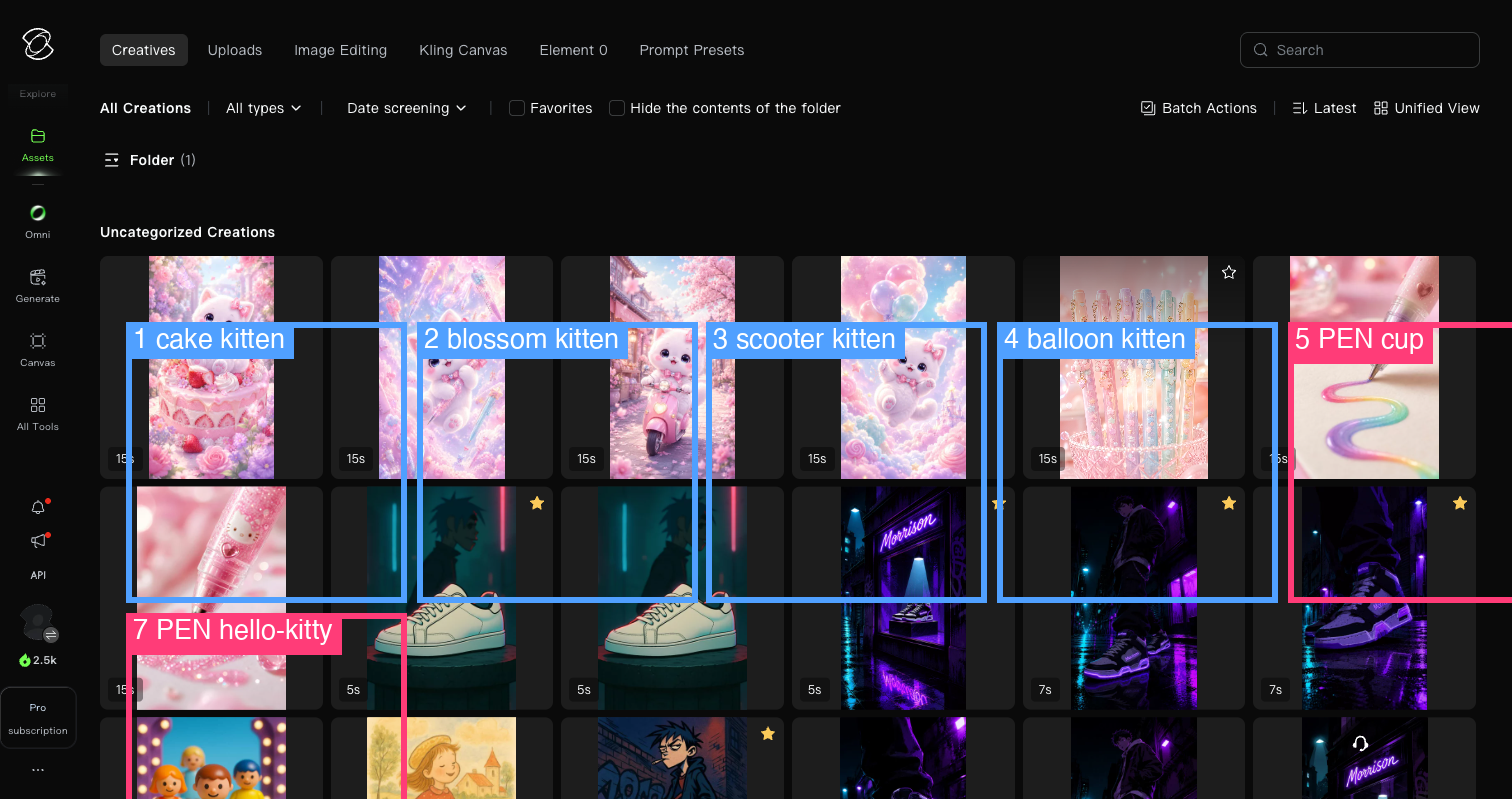Open the API link in the sidebar

[38, 575]
